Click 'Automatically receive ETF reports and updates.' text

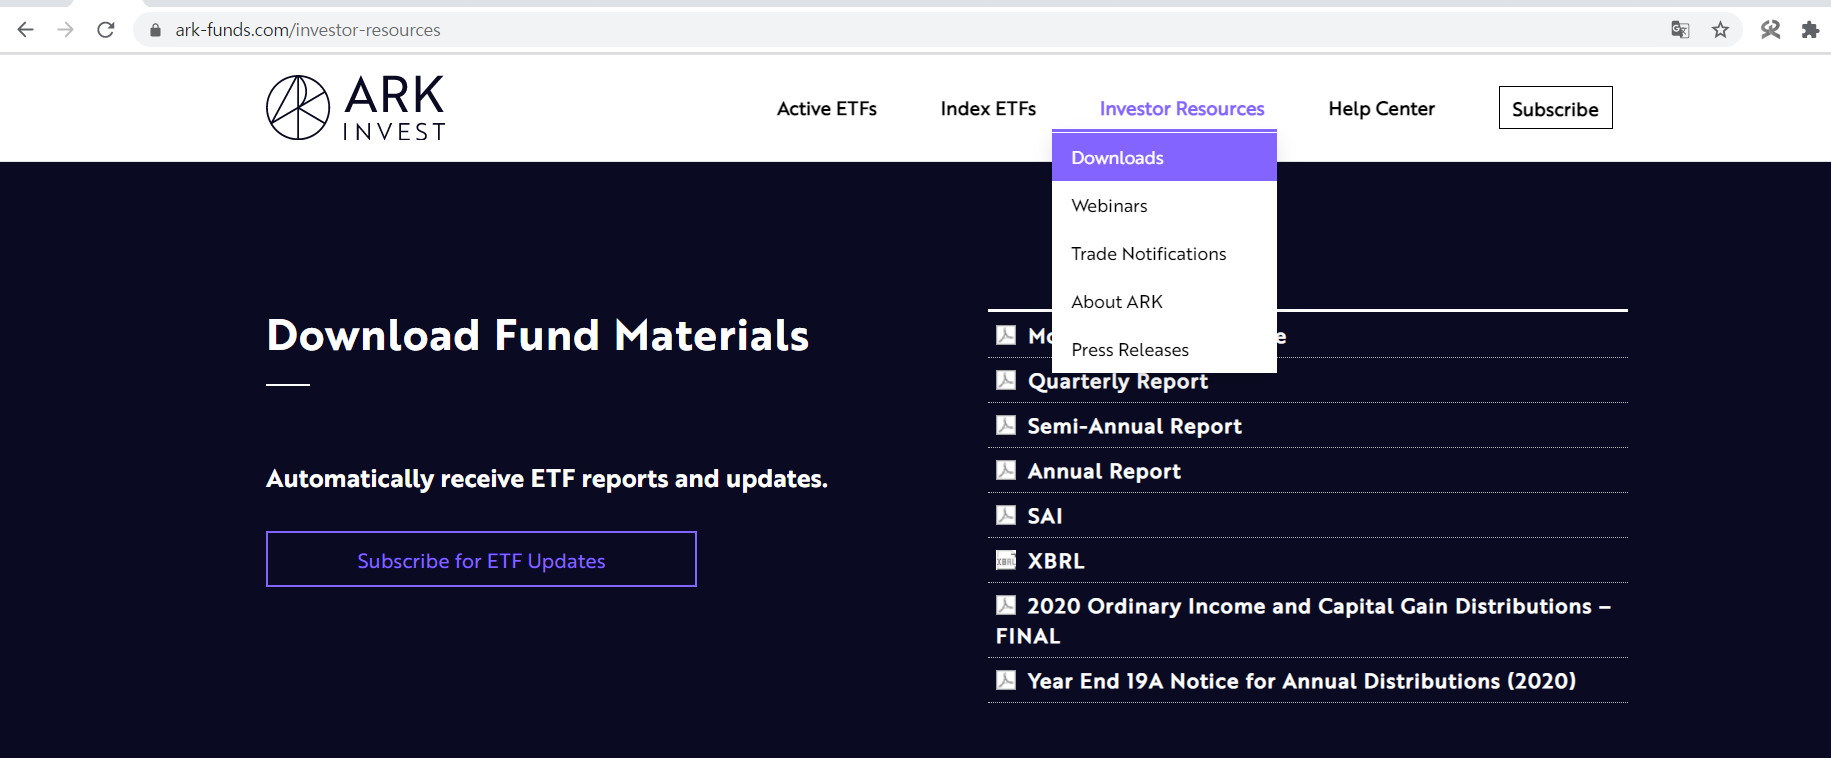pos(547,479)
